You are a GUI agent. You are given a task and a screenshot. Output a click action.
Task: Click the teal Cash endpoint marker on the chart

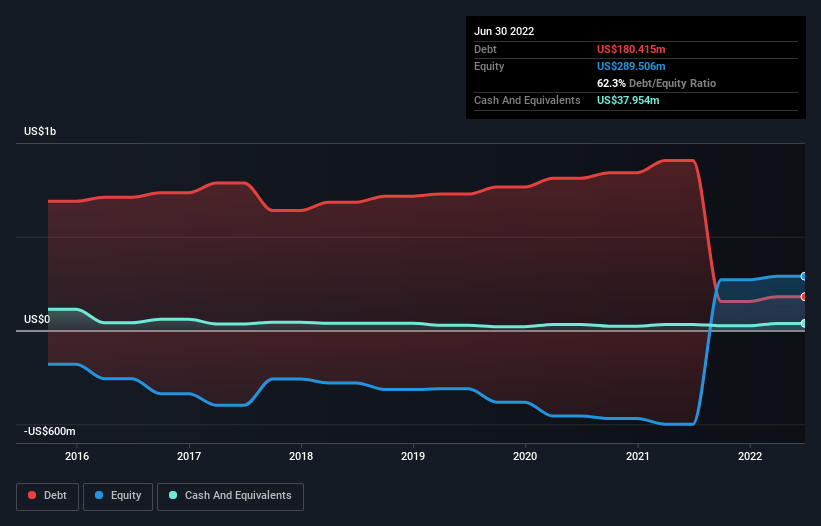tap(804, 323)
